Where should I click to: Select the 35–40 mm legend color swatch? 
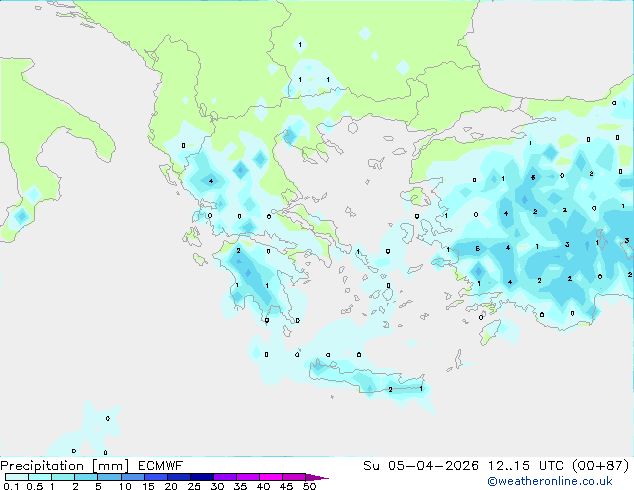click(x=248, y=477)
